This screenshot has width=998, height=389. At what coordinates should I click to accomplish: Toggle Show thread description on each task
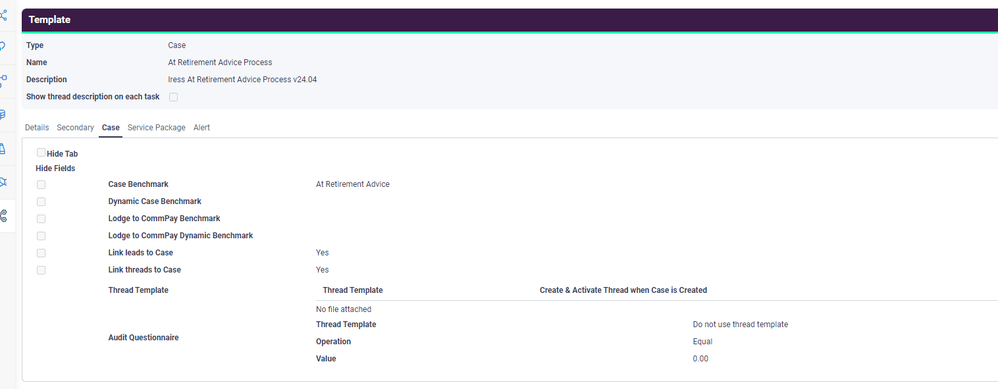coord(174,97)
